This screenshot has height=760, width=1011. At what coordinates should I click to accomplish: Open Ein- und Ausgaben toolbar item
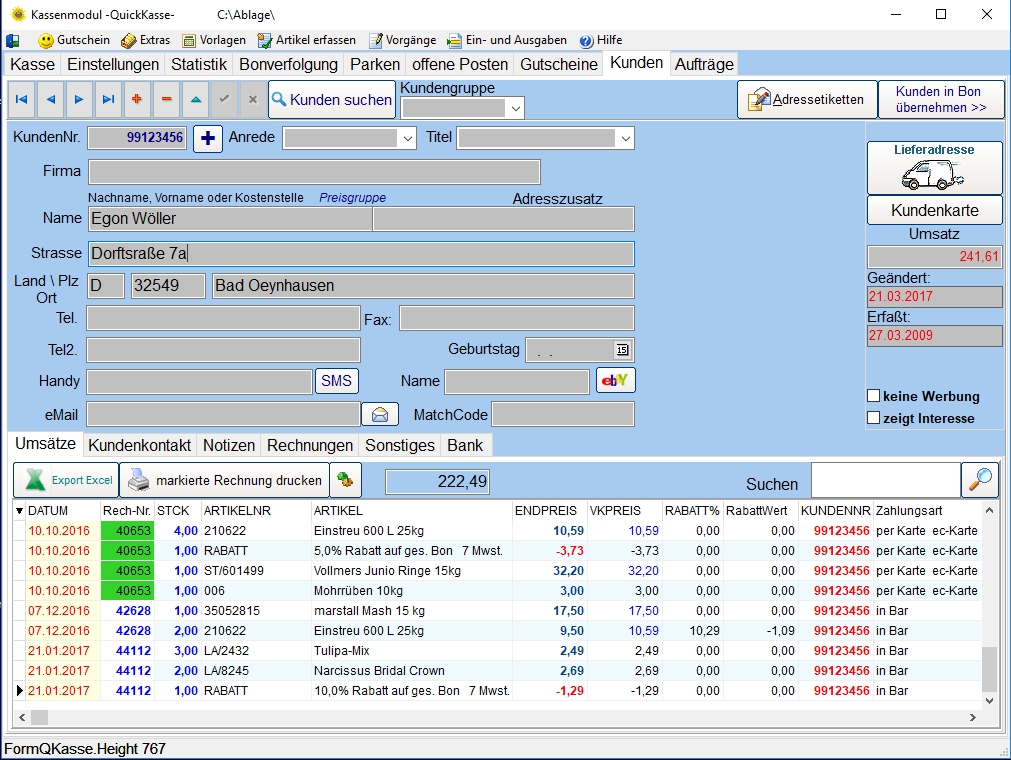click(x=507, y=41)
